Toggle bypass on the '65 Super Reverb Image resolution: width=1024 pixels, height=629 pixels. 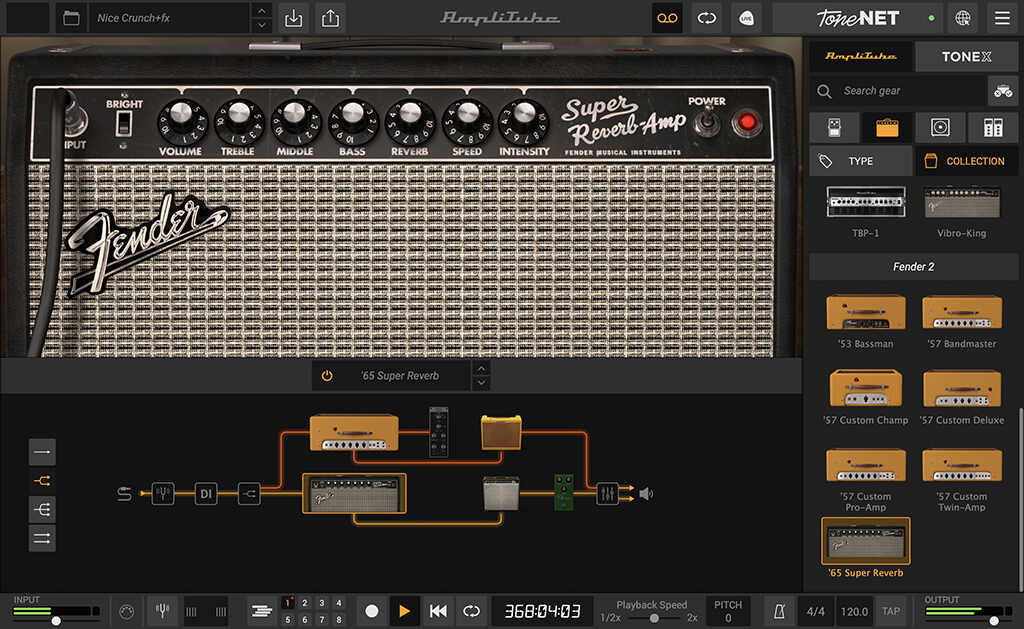pyautogui.click(x=329, y=376)
